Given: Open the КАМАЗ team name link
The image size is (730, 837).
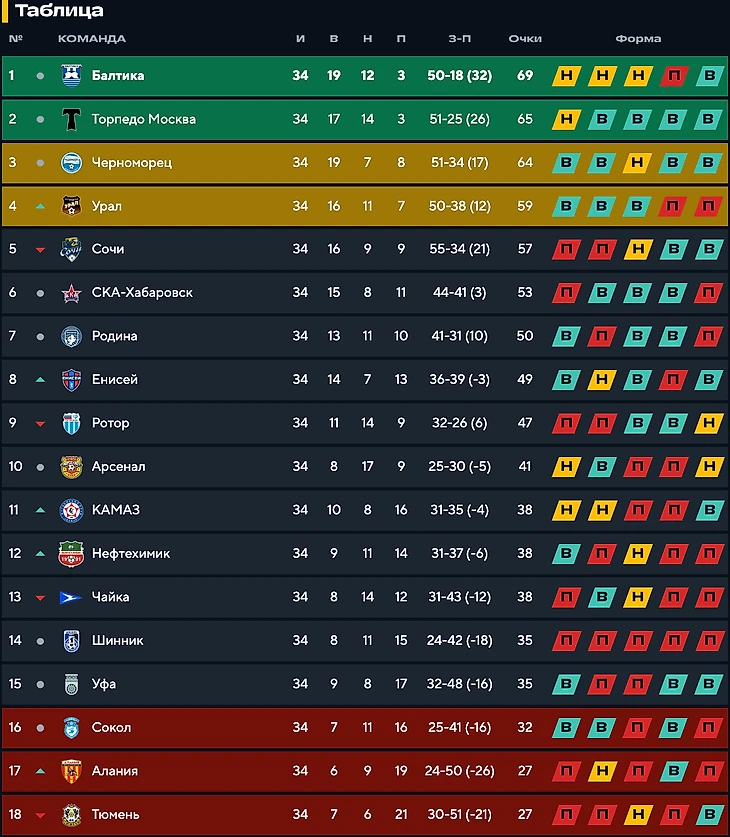Looking at the screenshot, I should (115, 510).
